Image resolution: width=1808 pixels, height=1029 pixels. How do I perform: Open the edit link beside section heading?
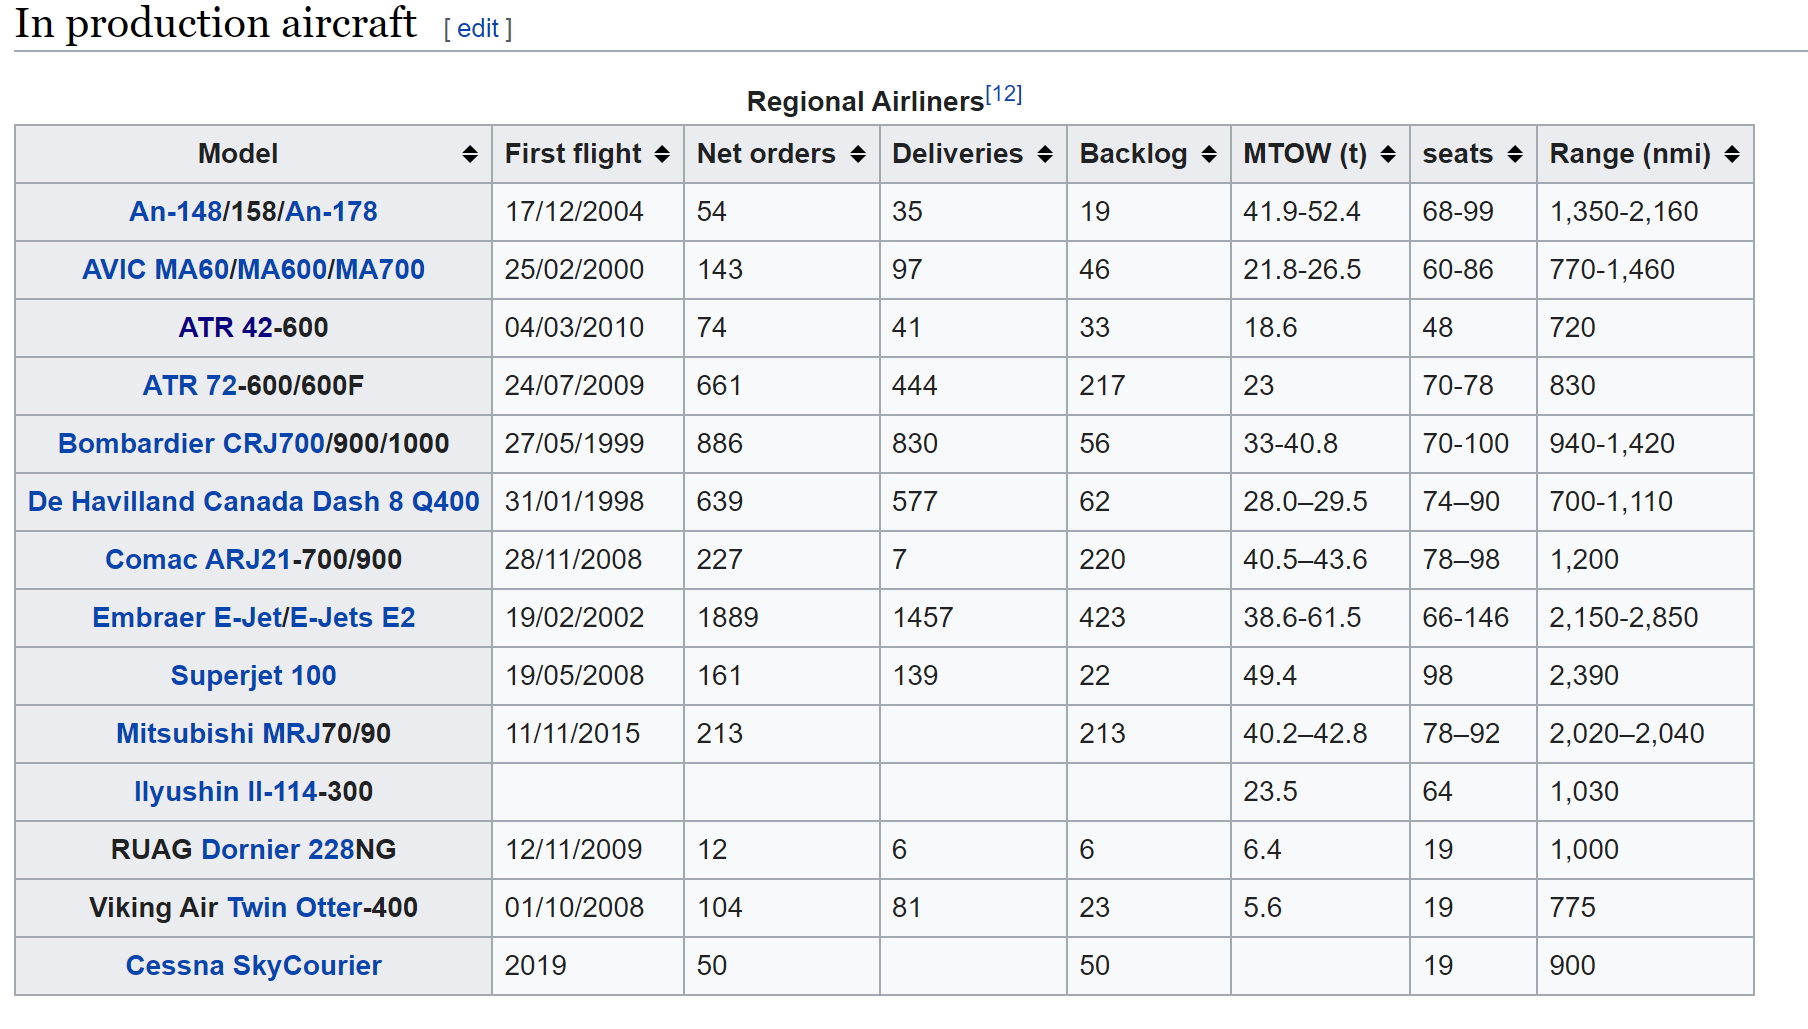point(477,29)
